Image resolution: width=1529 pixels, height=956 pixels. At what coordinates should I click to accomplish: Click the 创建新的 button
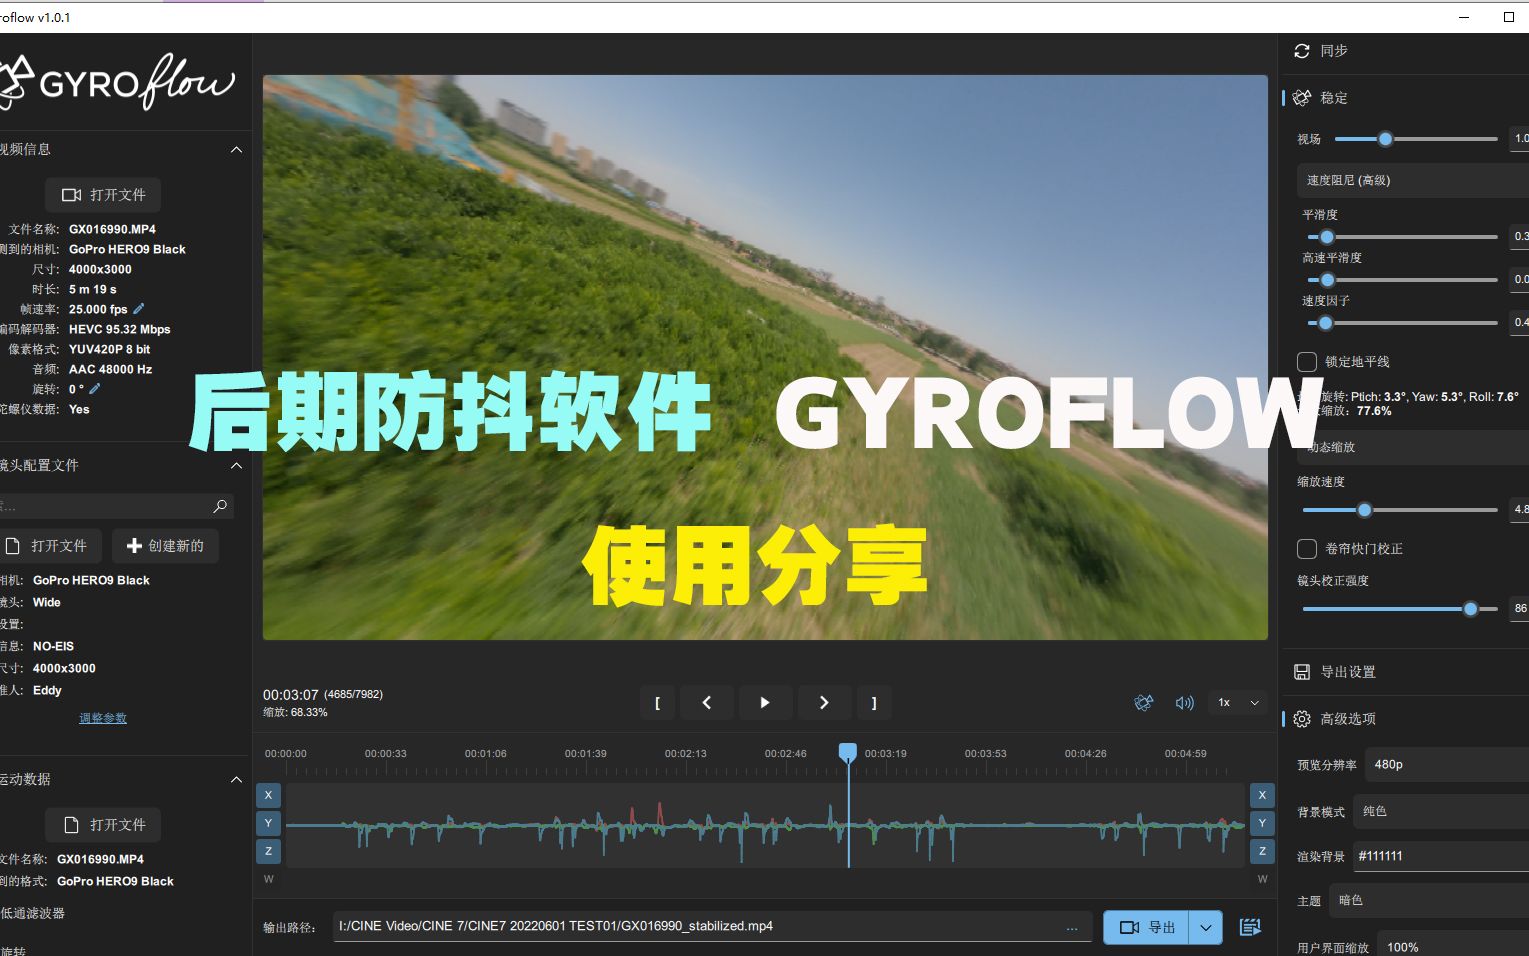click(x=165, y=546)
